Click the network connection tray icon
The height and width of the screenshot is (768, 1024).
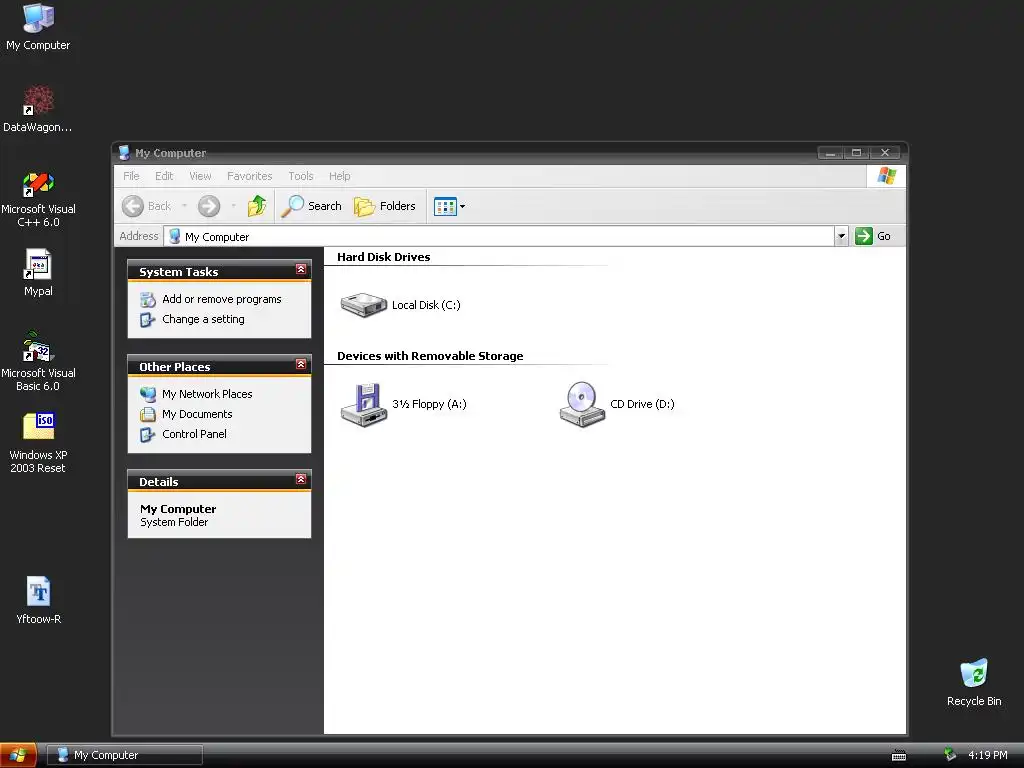(x=950, y=755)
